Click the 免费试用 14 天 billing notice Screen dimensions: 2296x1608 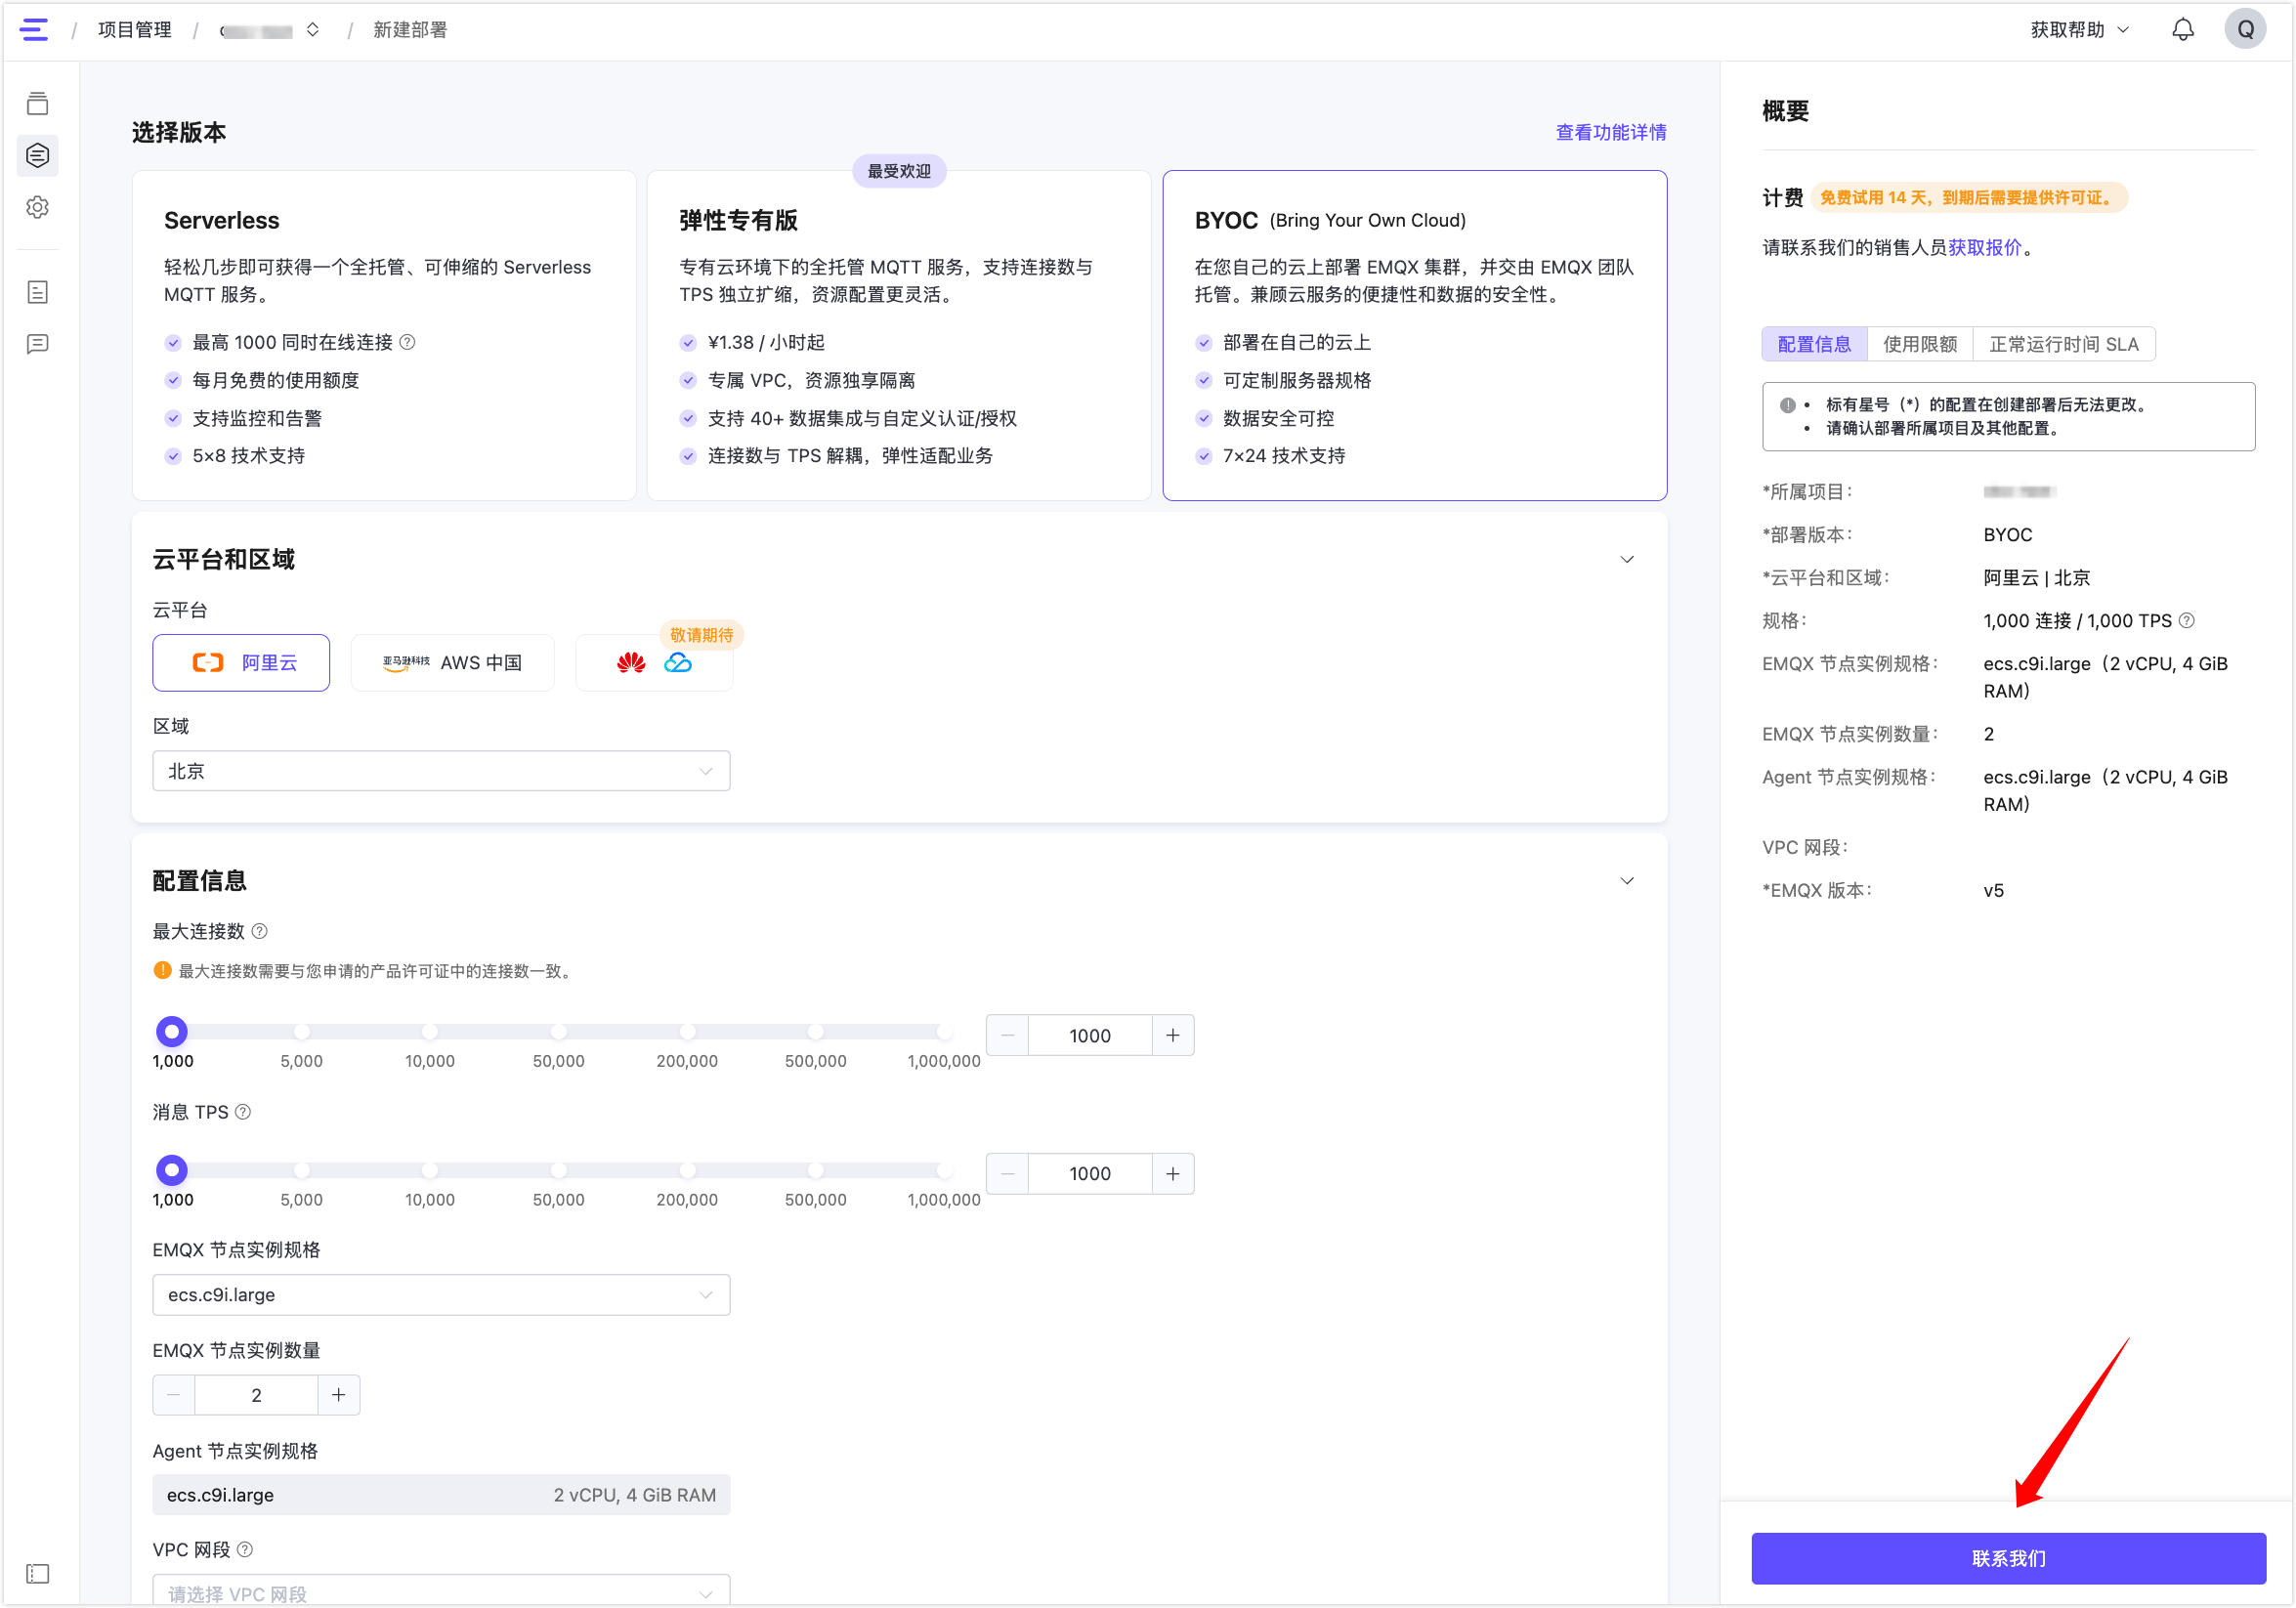[1968, 197]
